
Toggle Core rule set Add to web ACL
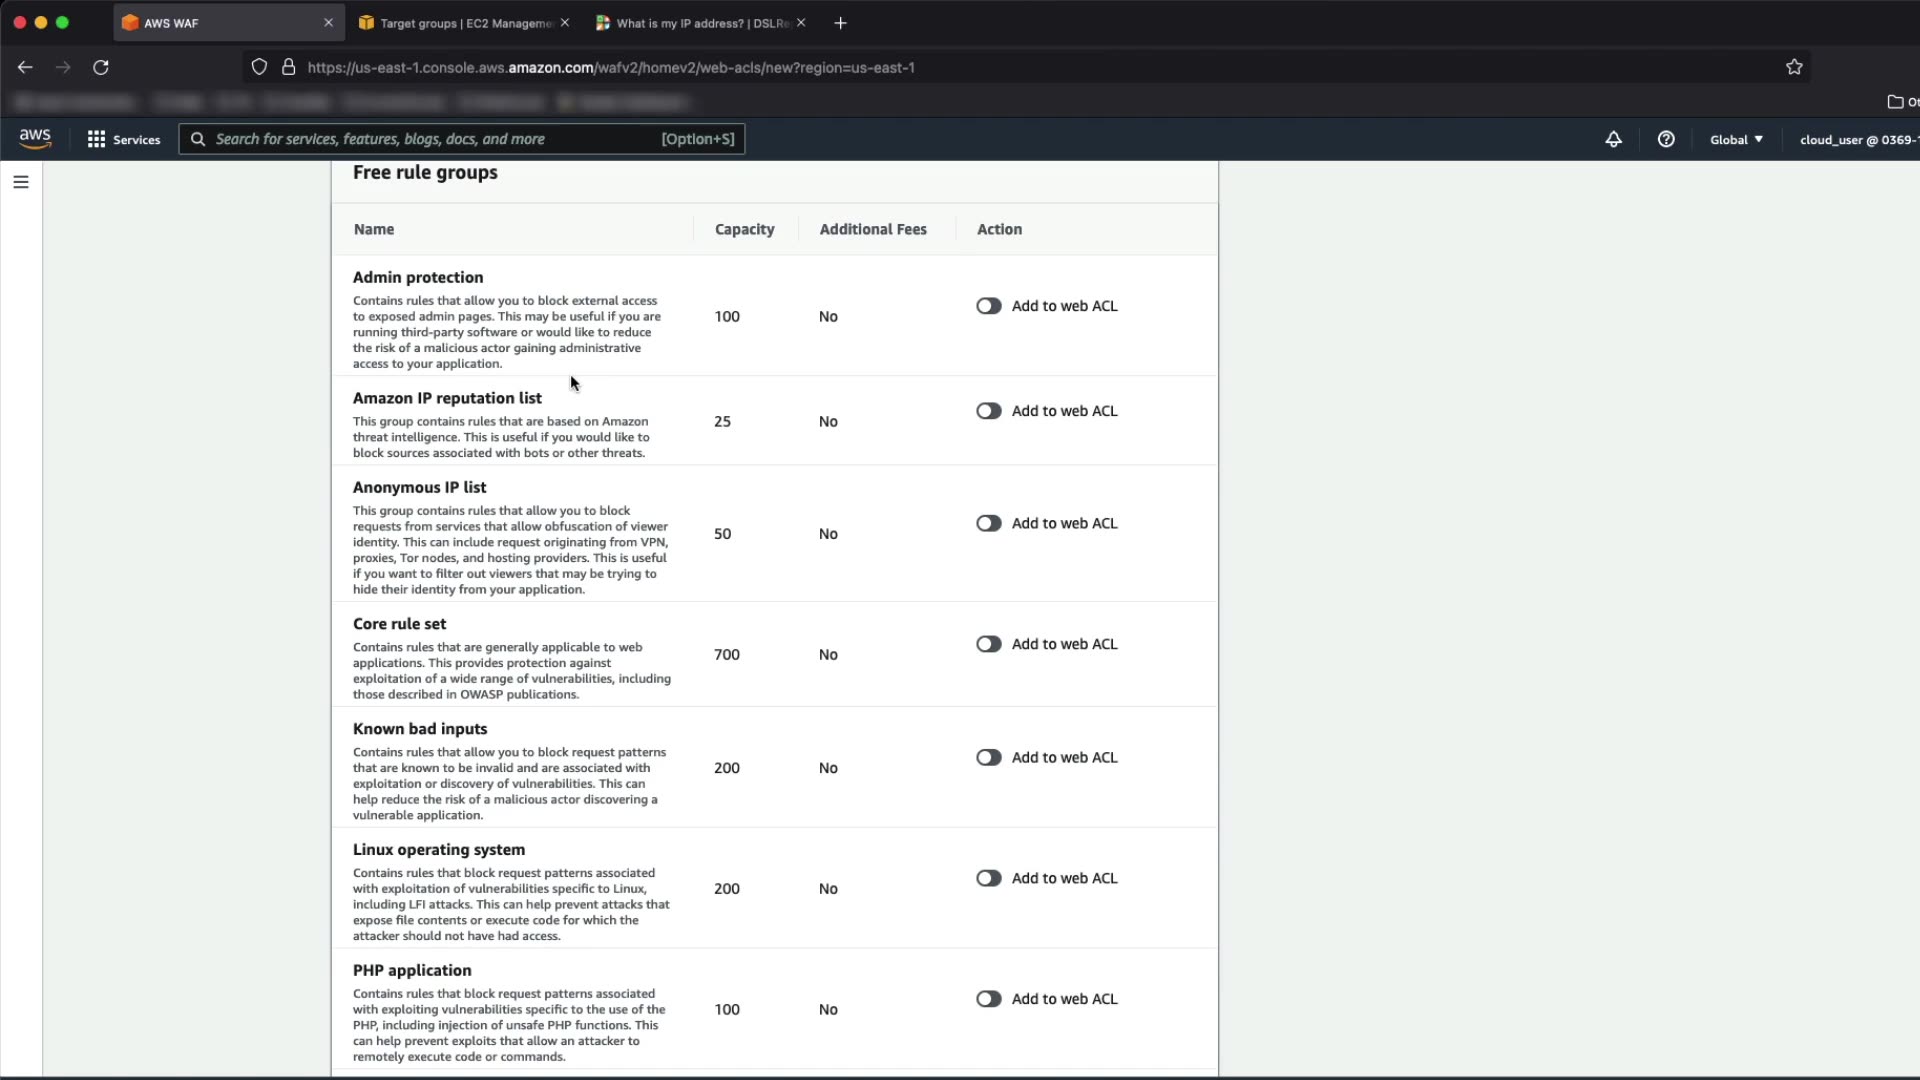(989, 644)
